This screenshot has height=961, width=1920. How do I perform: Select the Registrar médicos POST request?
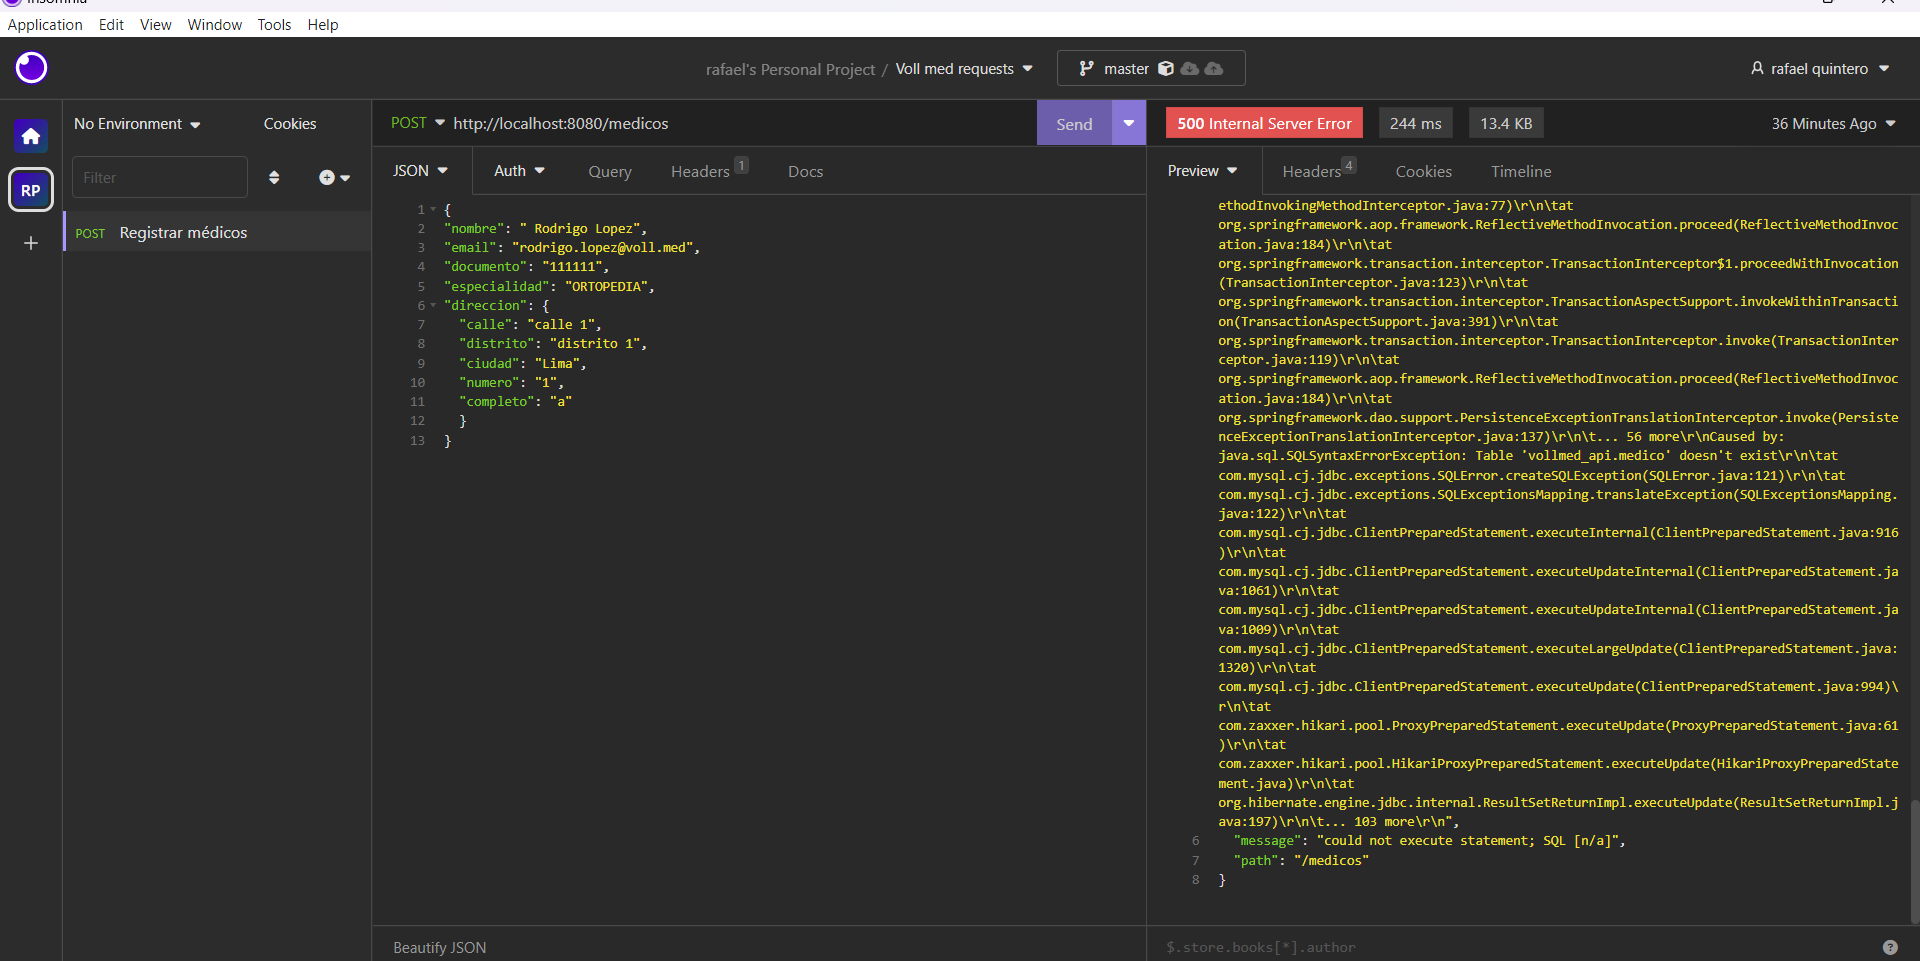pyautogui.click(x=217, y=232)
